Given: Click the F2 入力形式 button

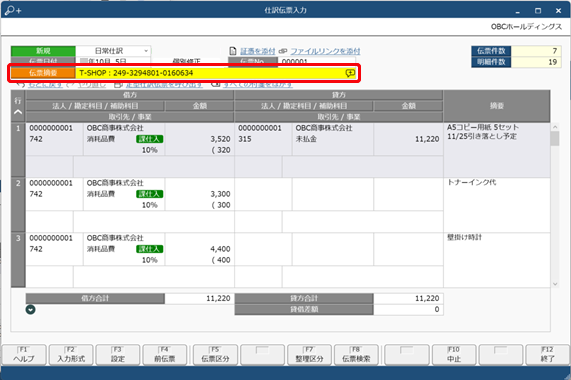Looking at the screenshot, I should coord(71,355).
